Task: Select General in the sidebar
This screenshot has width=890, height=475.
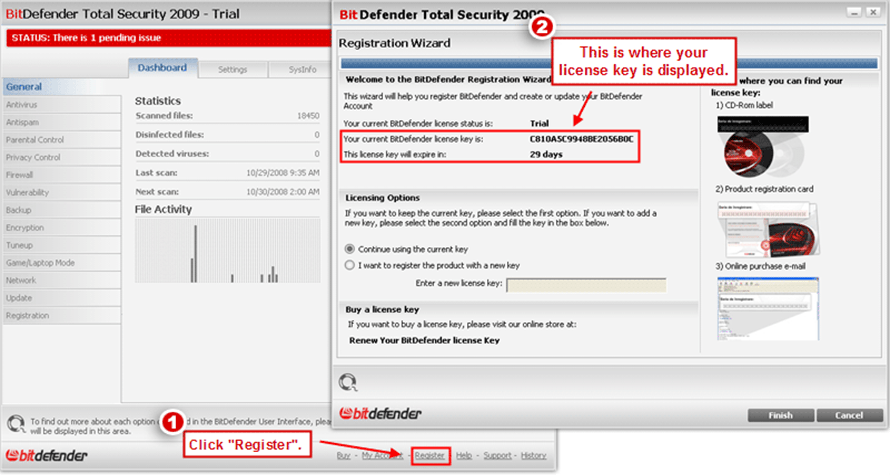Action: point(61,87)
